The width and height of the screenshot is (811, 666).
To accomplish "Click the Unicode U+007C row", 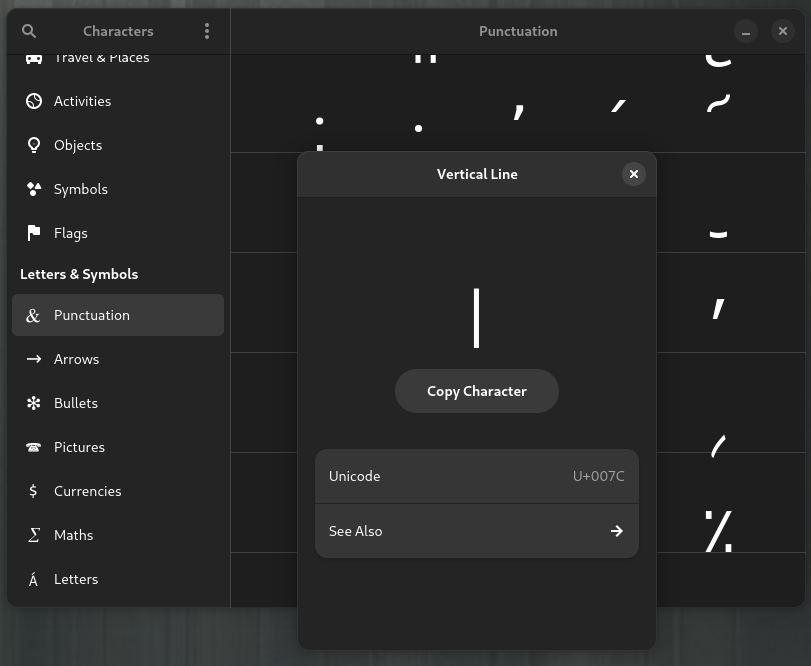I will pos(476,476).
